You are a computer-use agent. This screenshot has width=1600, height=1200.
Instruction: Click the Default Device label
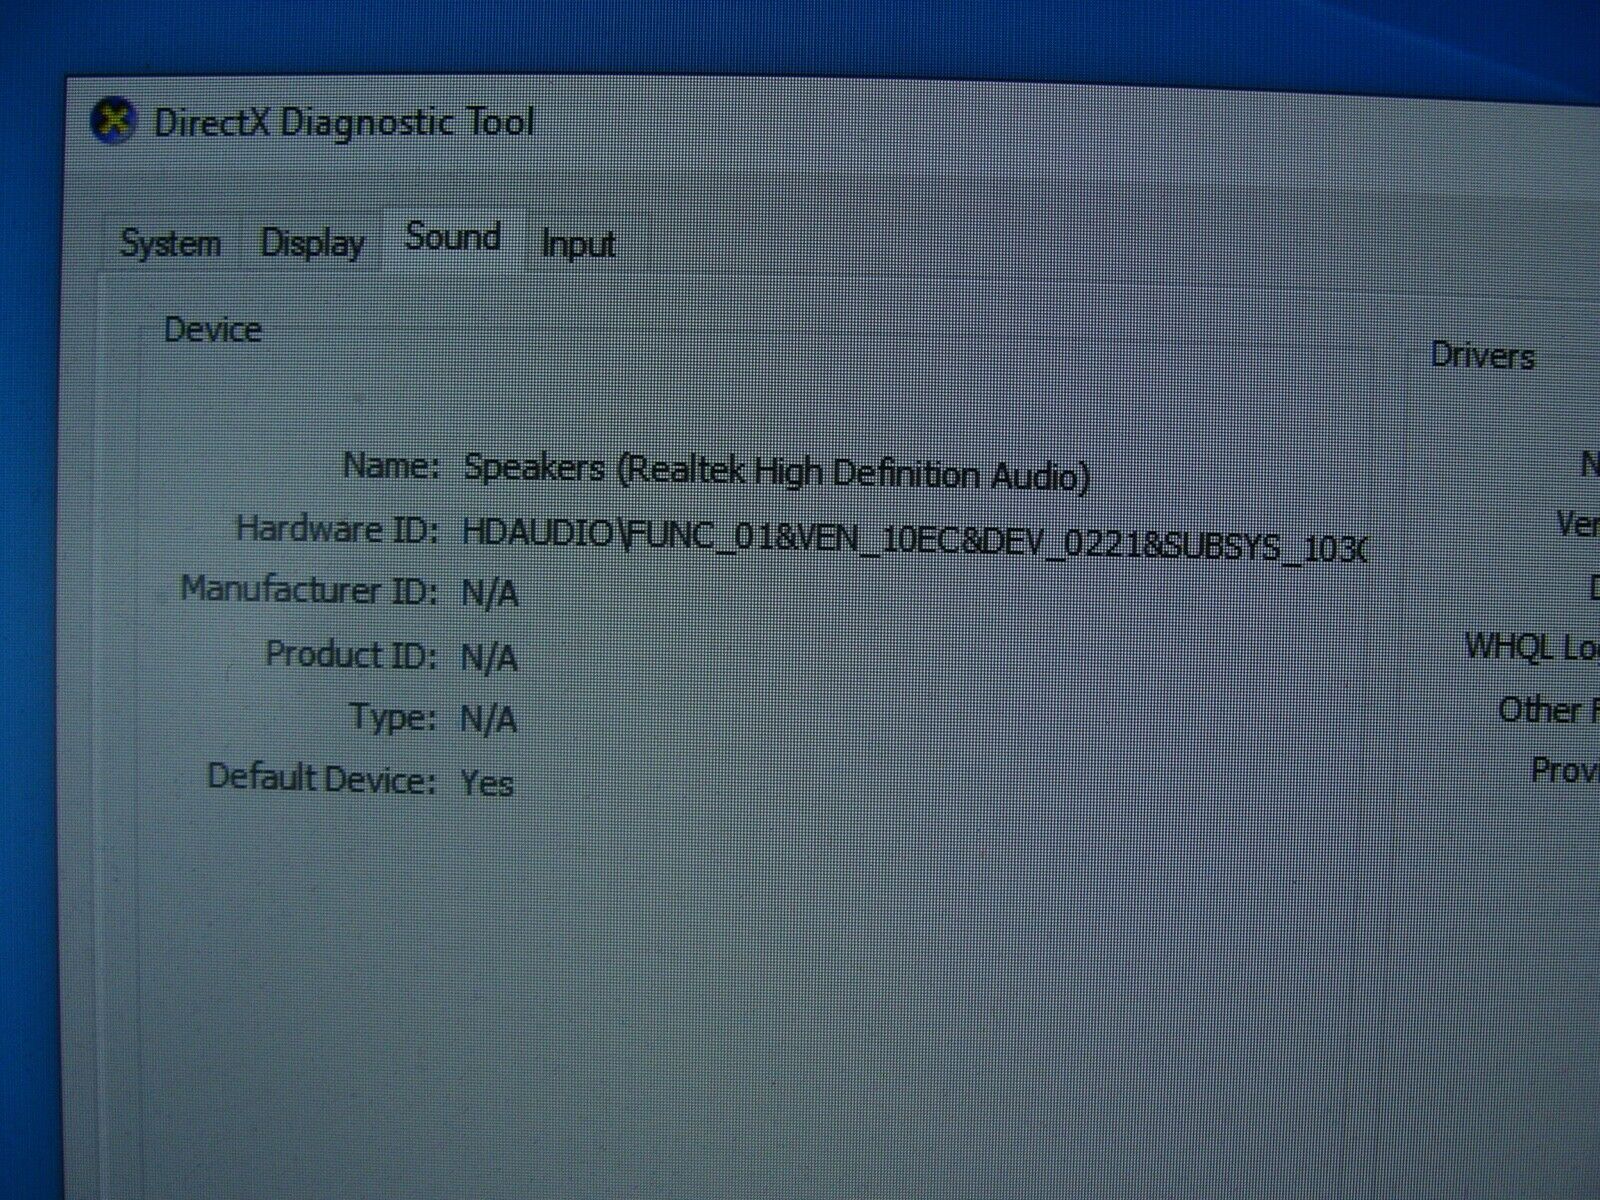322,778
